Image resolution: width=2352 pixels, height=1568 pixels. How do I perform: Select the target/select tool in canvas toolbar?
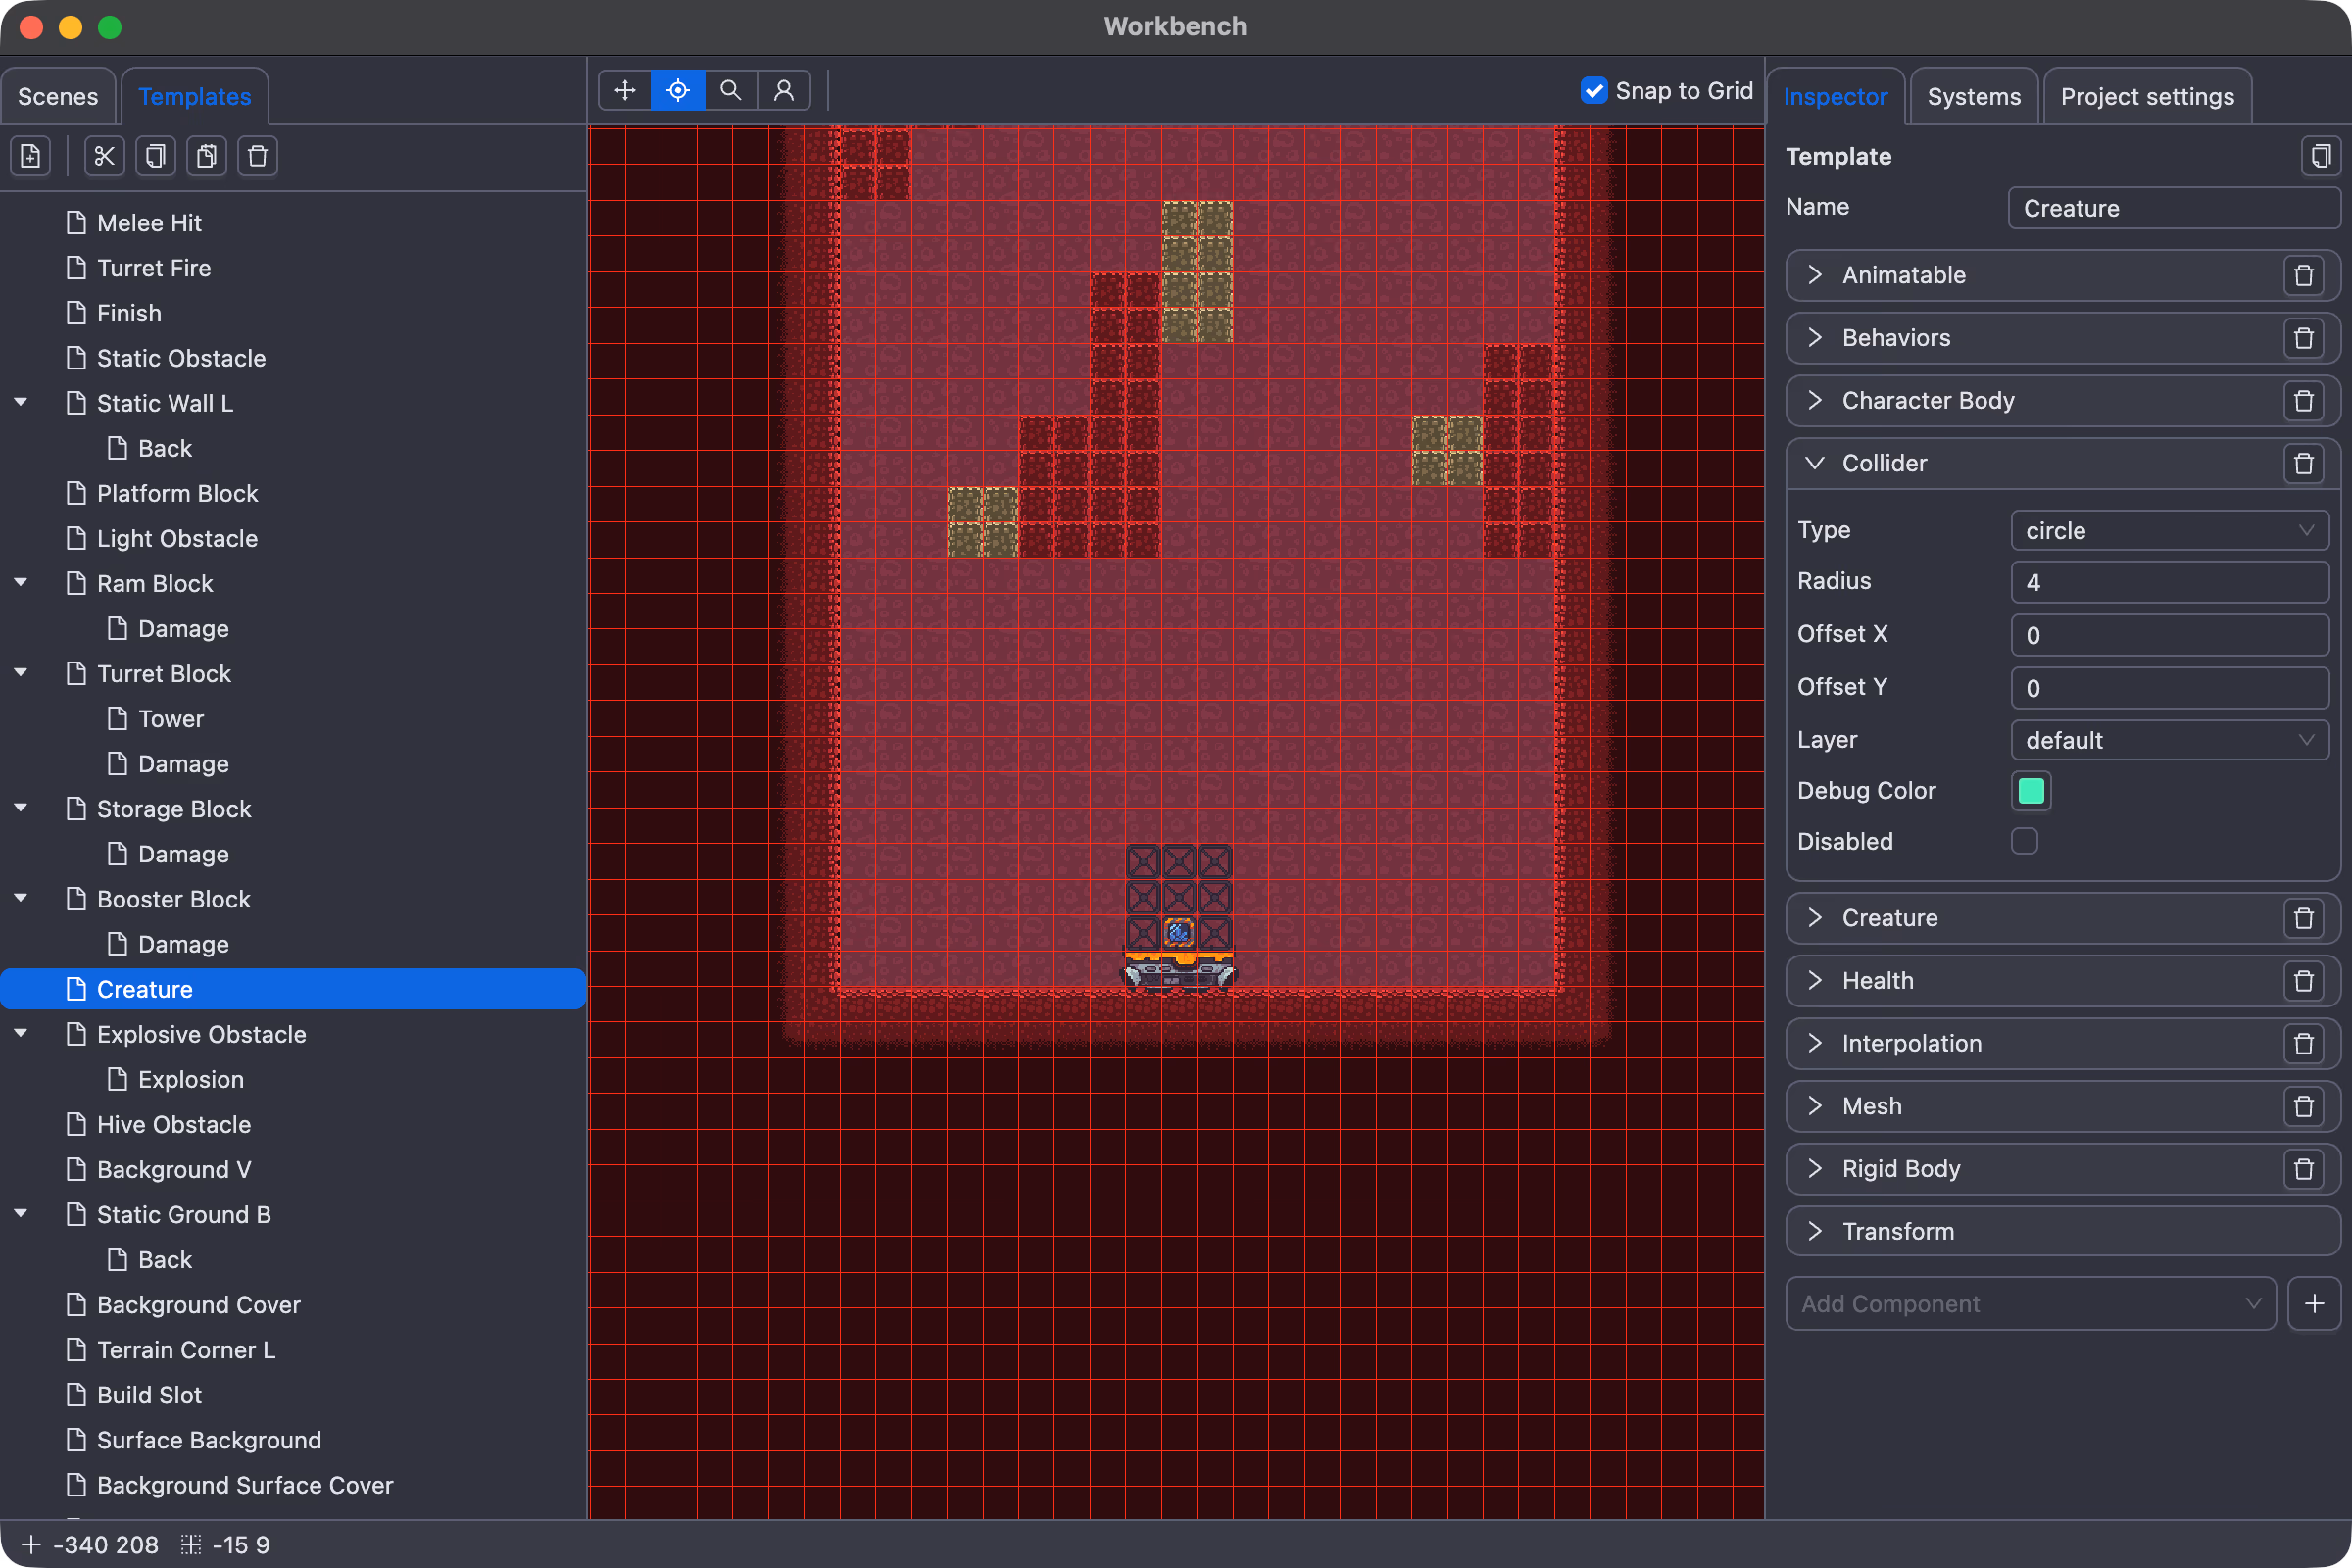(678, 91)
